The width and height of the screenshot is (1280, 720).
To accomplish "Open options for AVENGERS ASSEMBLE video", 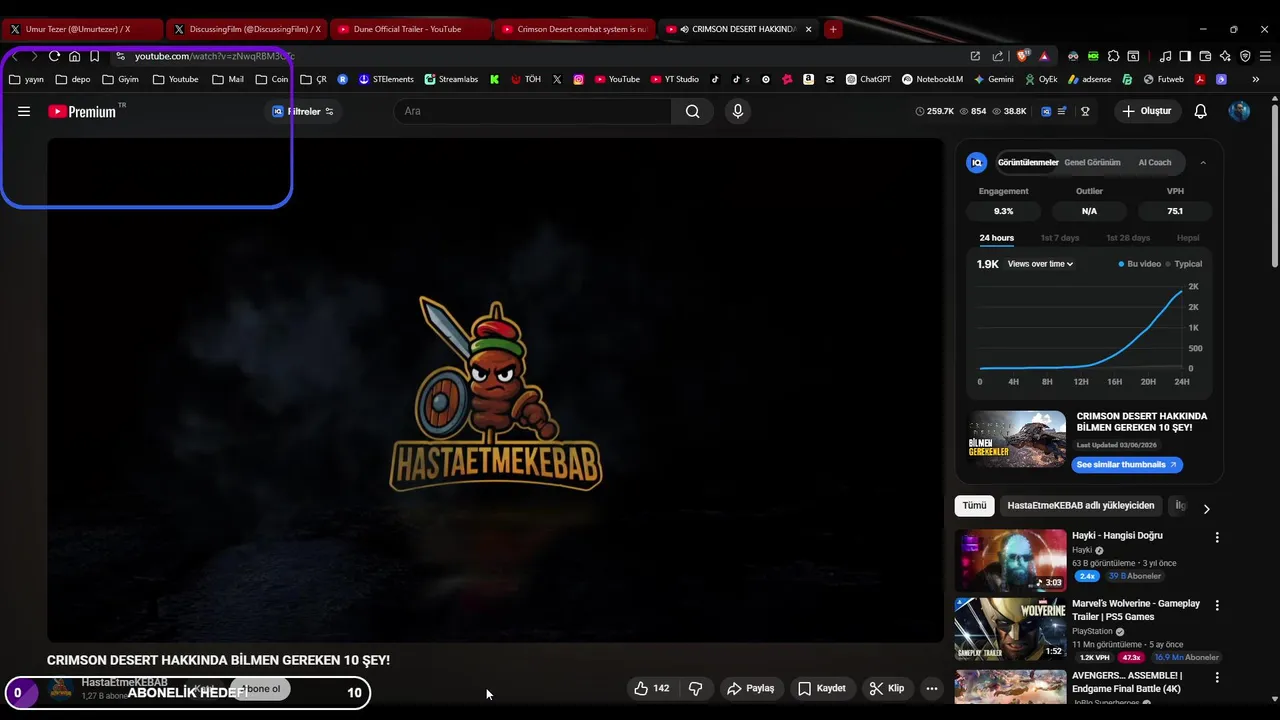I will coord(1217,677).
